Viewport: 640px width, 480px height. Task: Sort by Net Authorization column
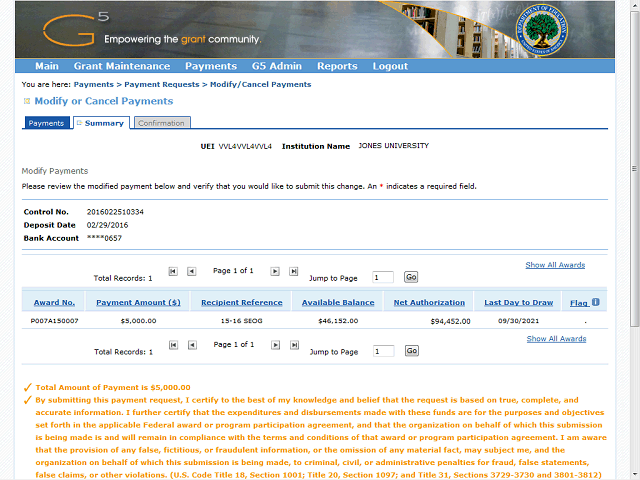click(x=429, y=302)
